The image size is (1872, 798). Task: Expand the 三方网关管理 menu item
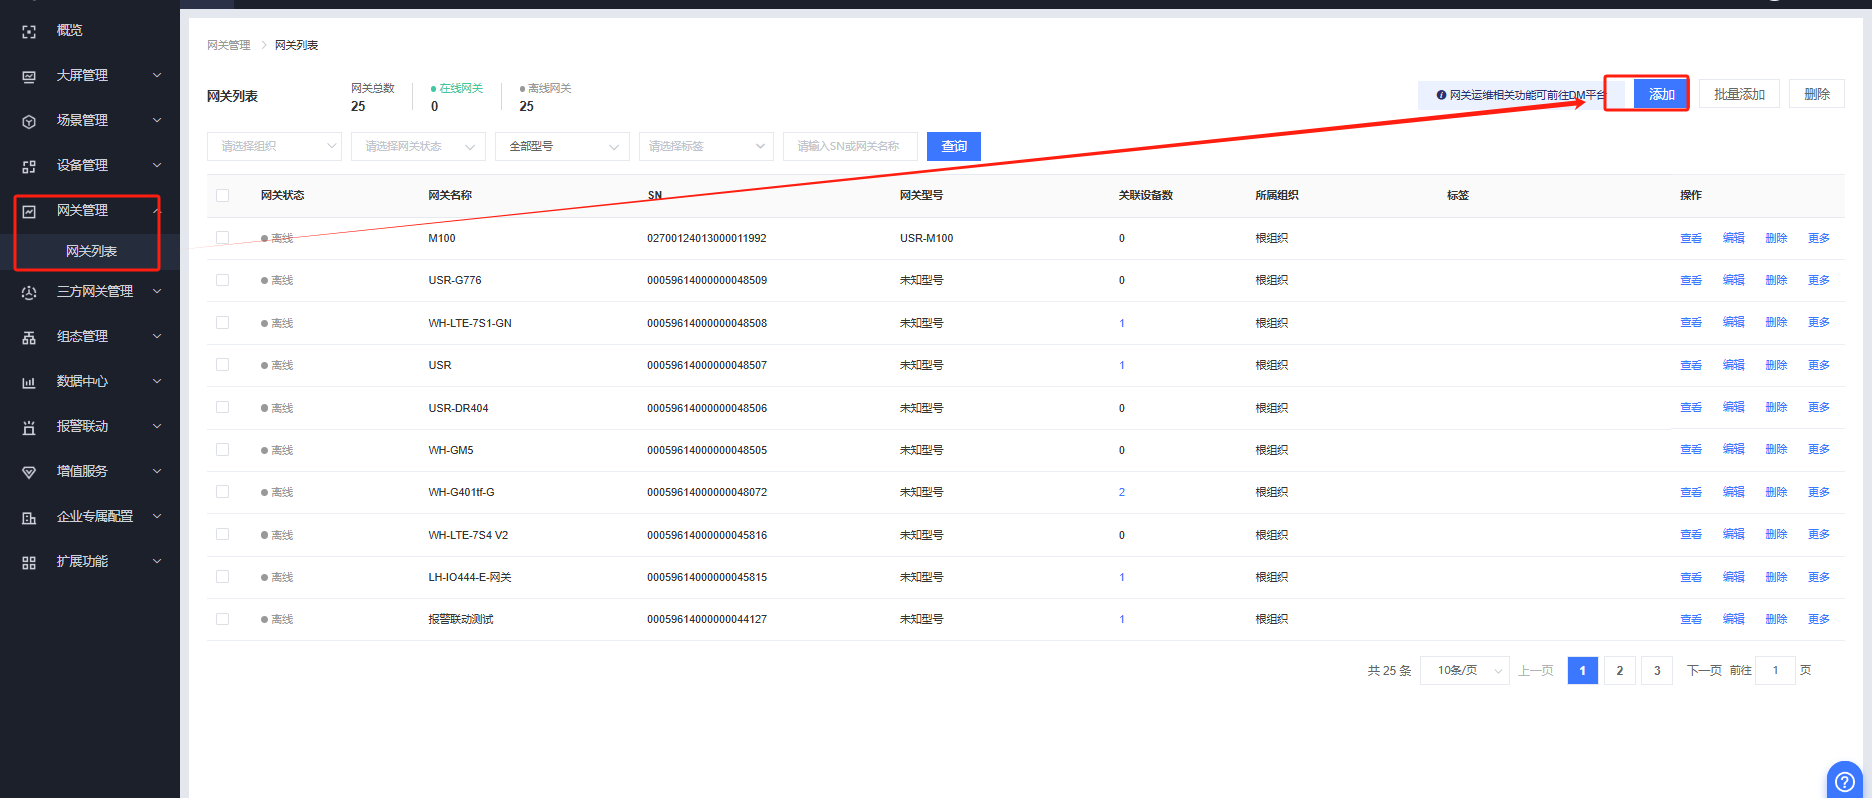click(94, 292)
